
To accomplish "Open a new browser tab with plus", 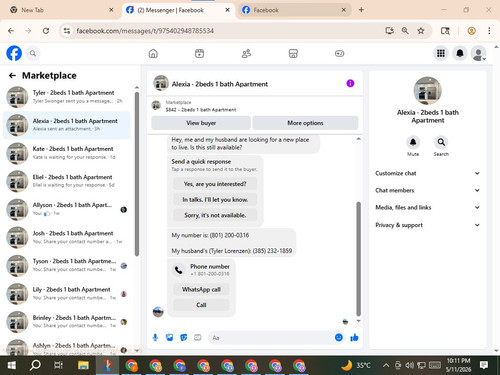I will coord(361,10).
